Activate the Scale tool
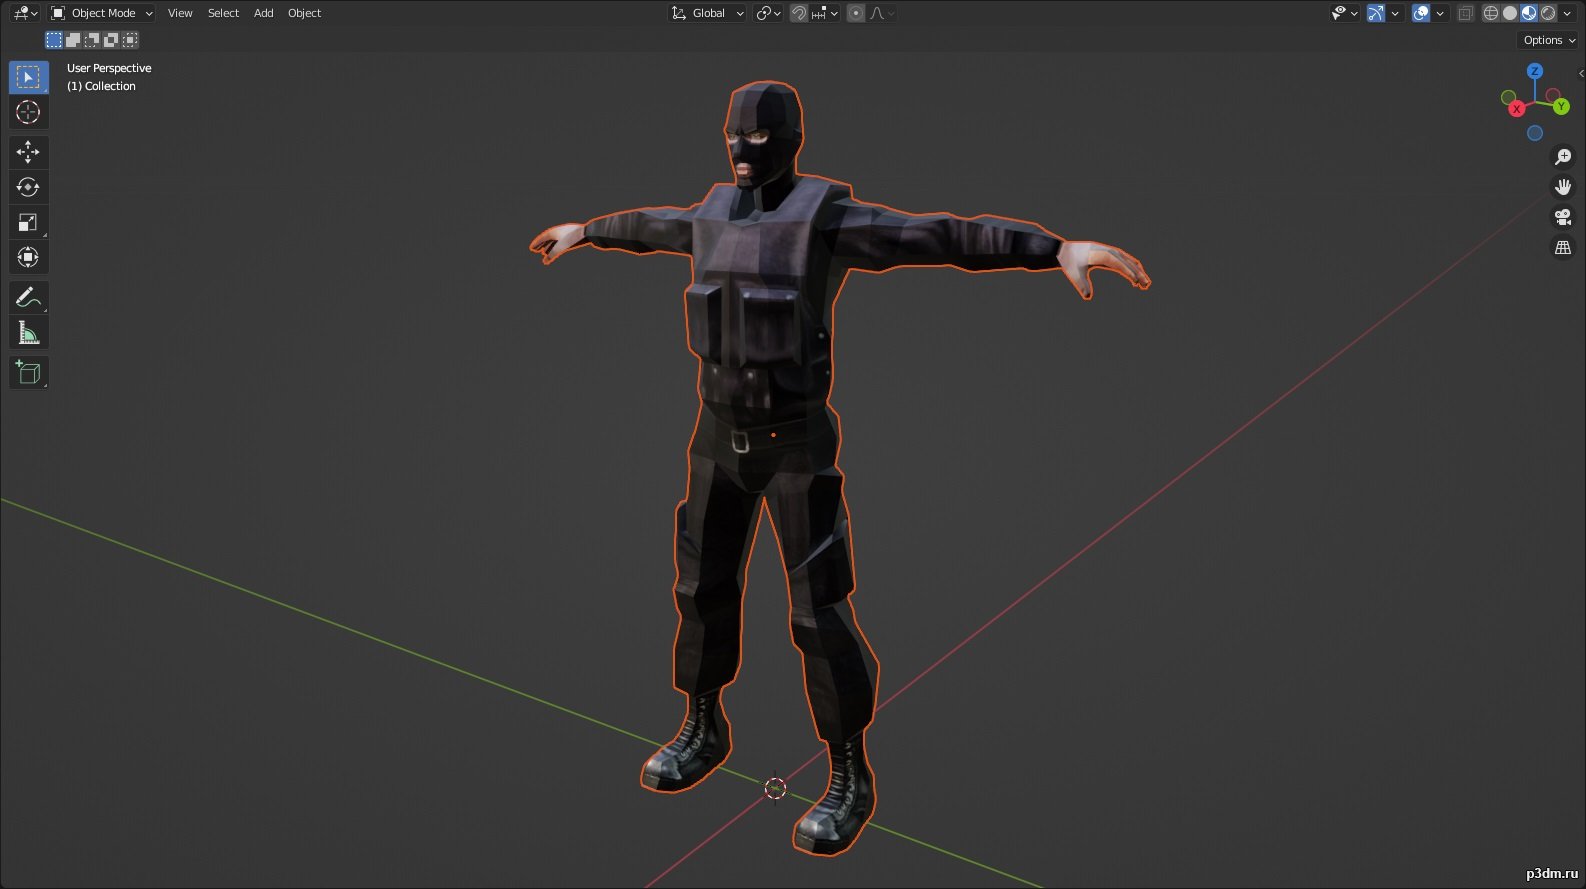The height and width of the screenshot is (889, 1586). (x=28, y=222)
